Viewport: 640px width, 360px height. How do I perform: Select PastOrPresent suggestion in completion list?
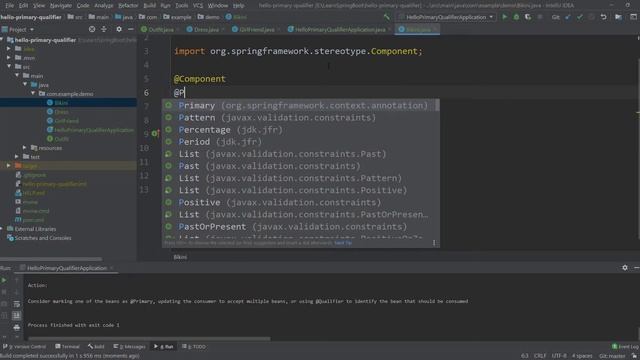298,227
